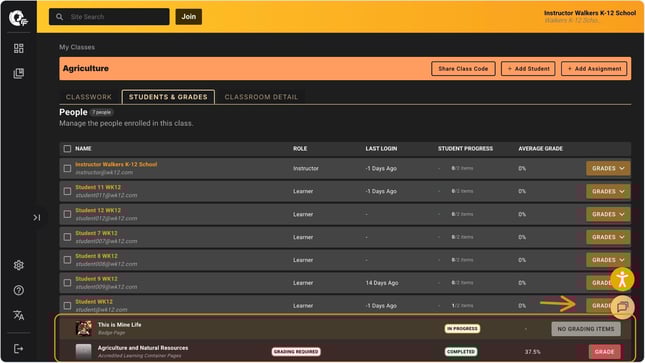
Task: Select the Student 12 WK12 checkbox
Action: [67, 214]
